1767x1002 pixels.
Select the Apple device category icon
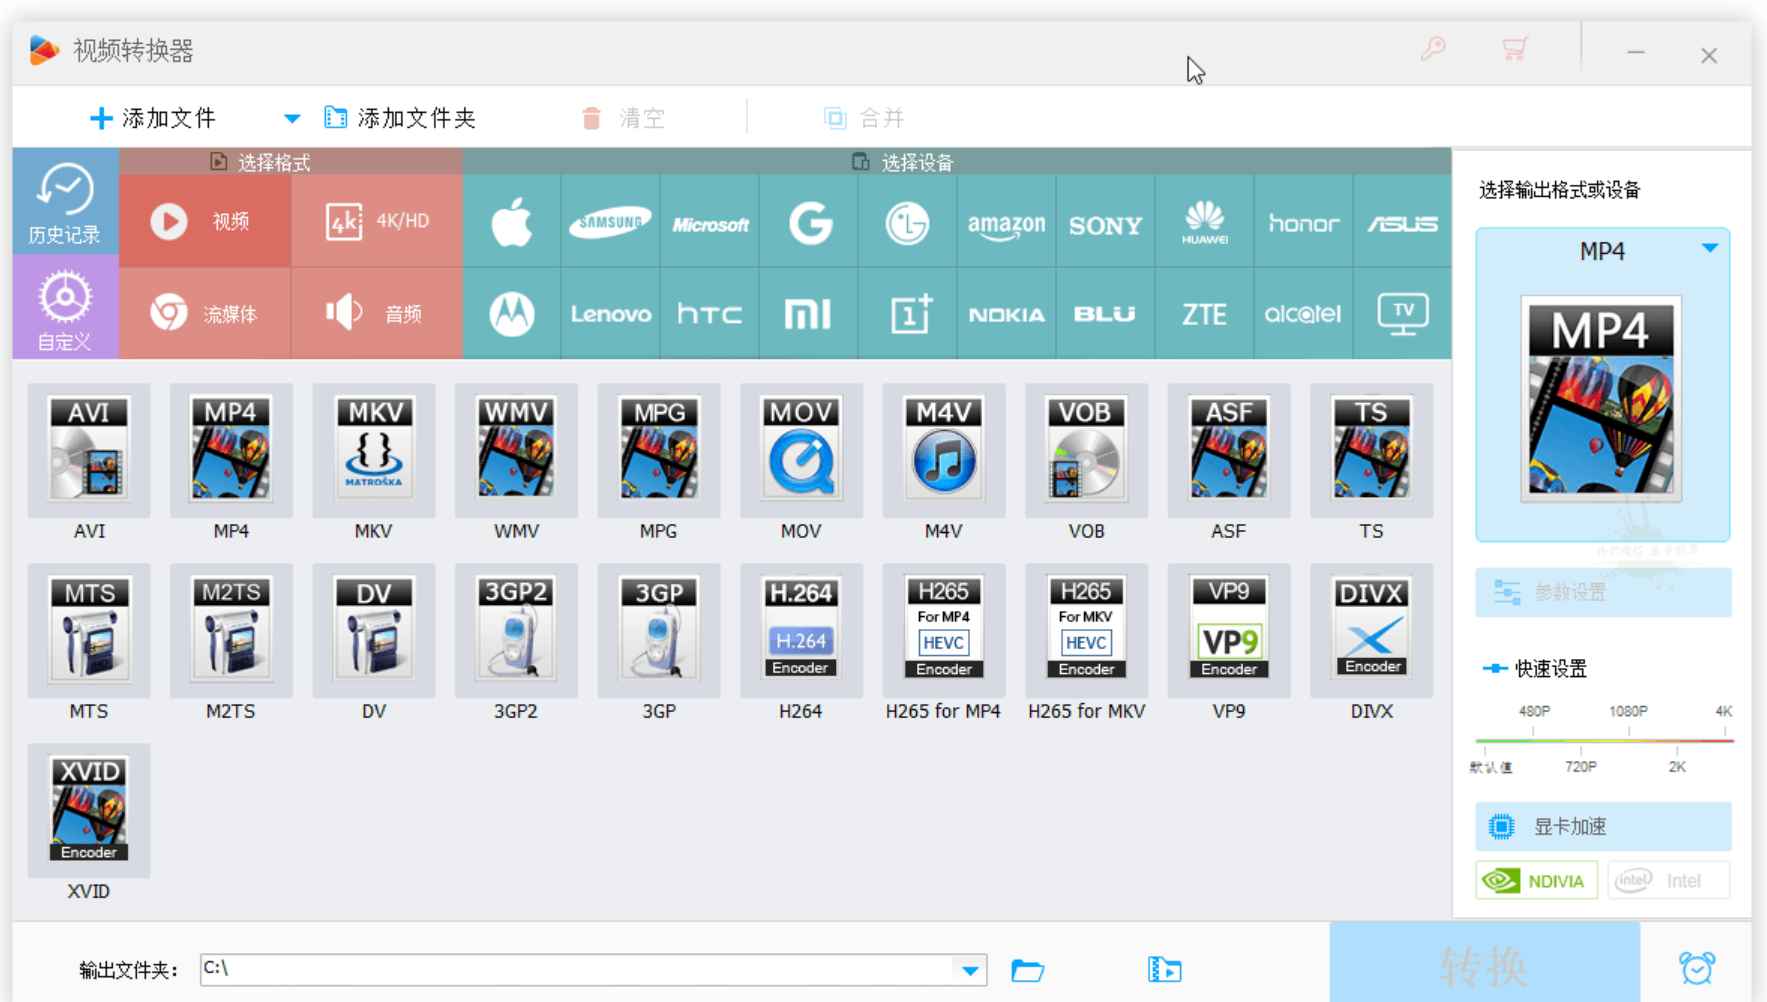point(511,222)
